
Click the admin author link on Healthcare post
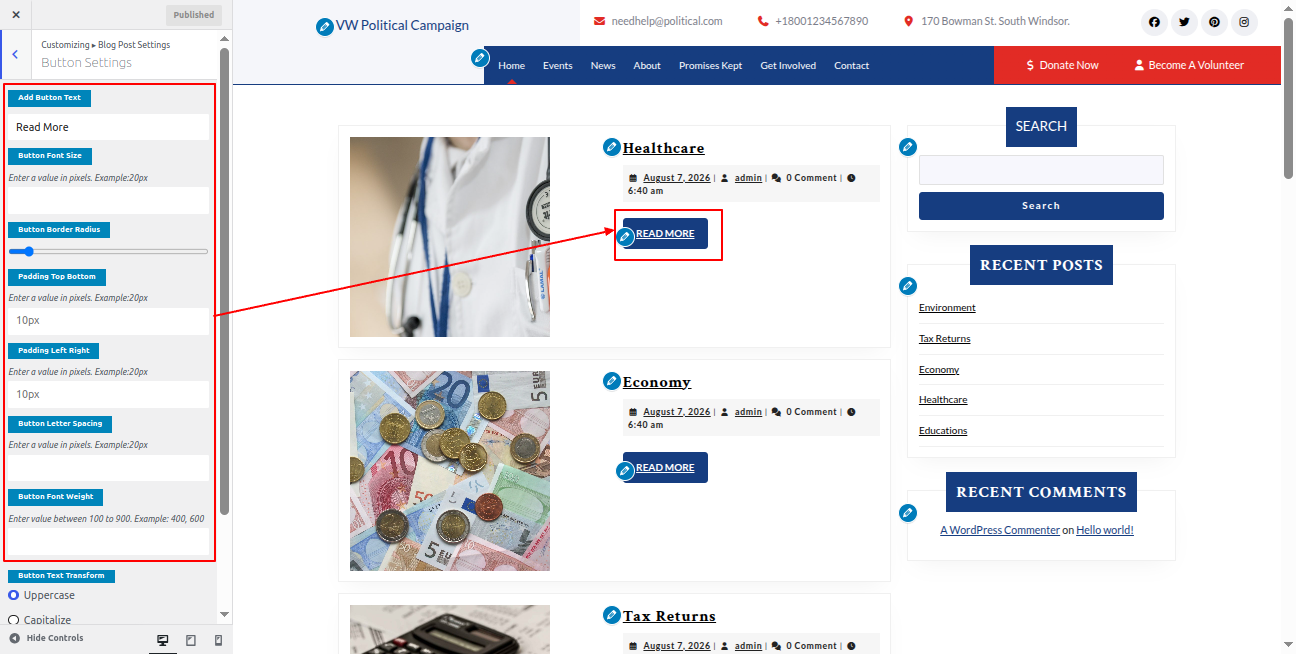point(748,178)
